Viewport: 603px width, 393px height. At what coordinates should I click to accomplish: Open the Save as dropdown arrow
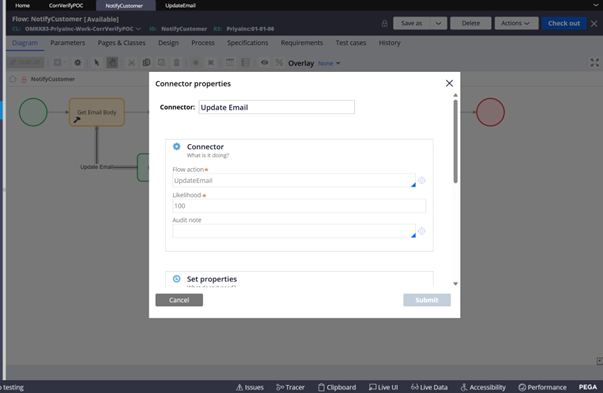pyautogui.click(x=438, y=23)
